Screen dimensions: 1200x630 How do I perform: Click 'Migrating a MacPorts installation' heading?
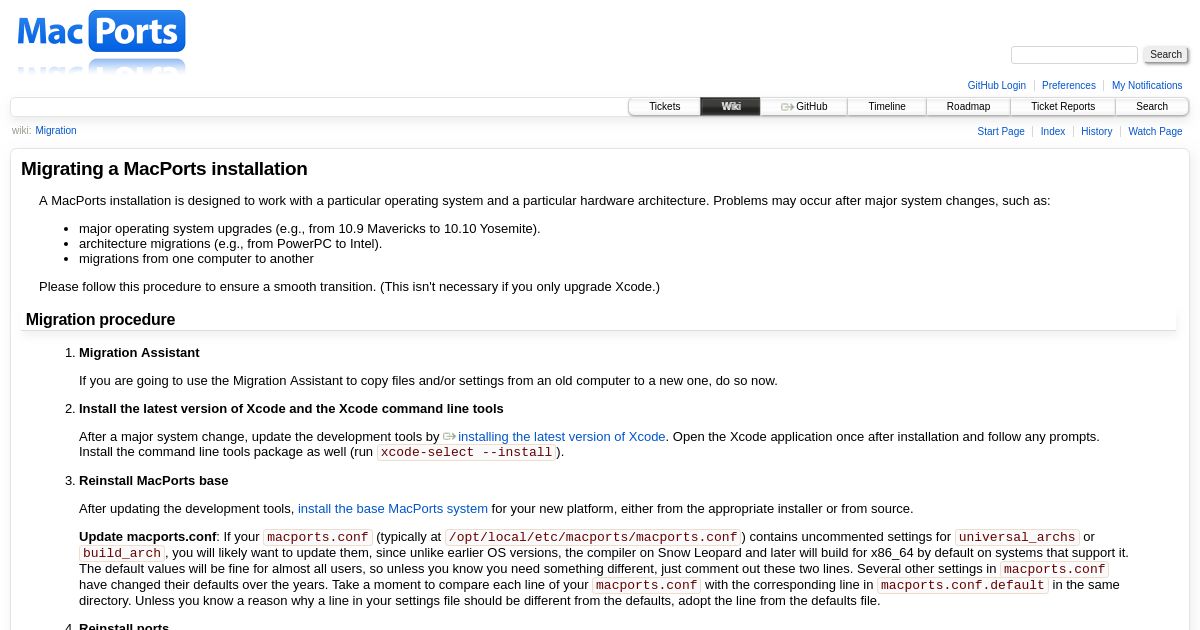pos(164,169)
